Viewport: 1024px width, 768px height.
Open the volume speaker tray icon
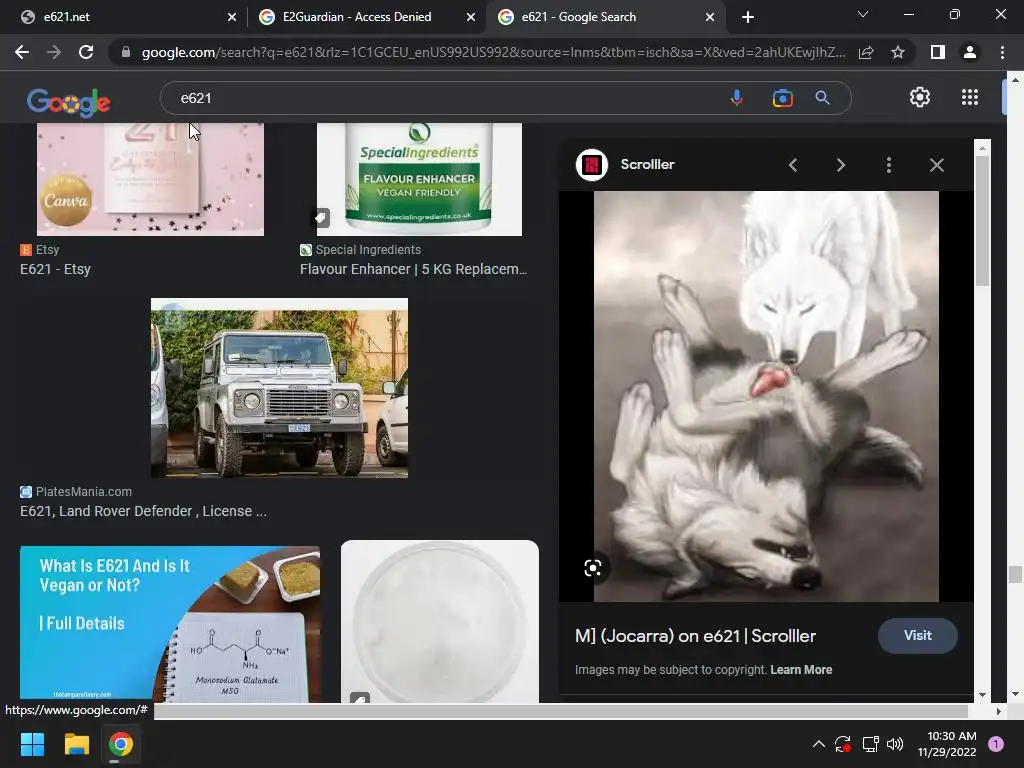(895, 744)
